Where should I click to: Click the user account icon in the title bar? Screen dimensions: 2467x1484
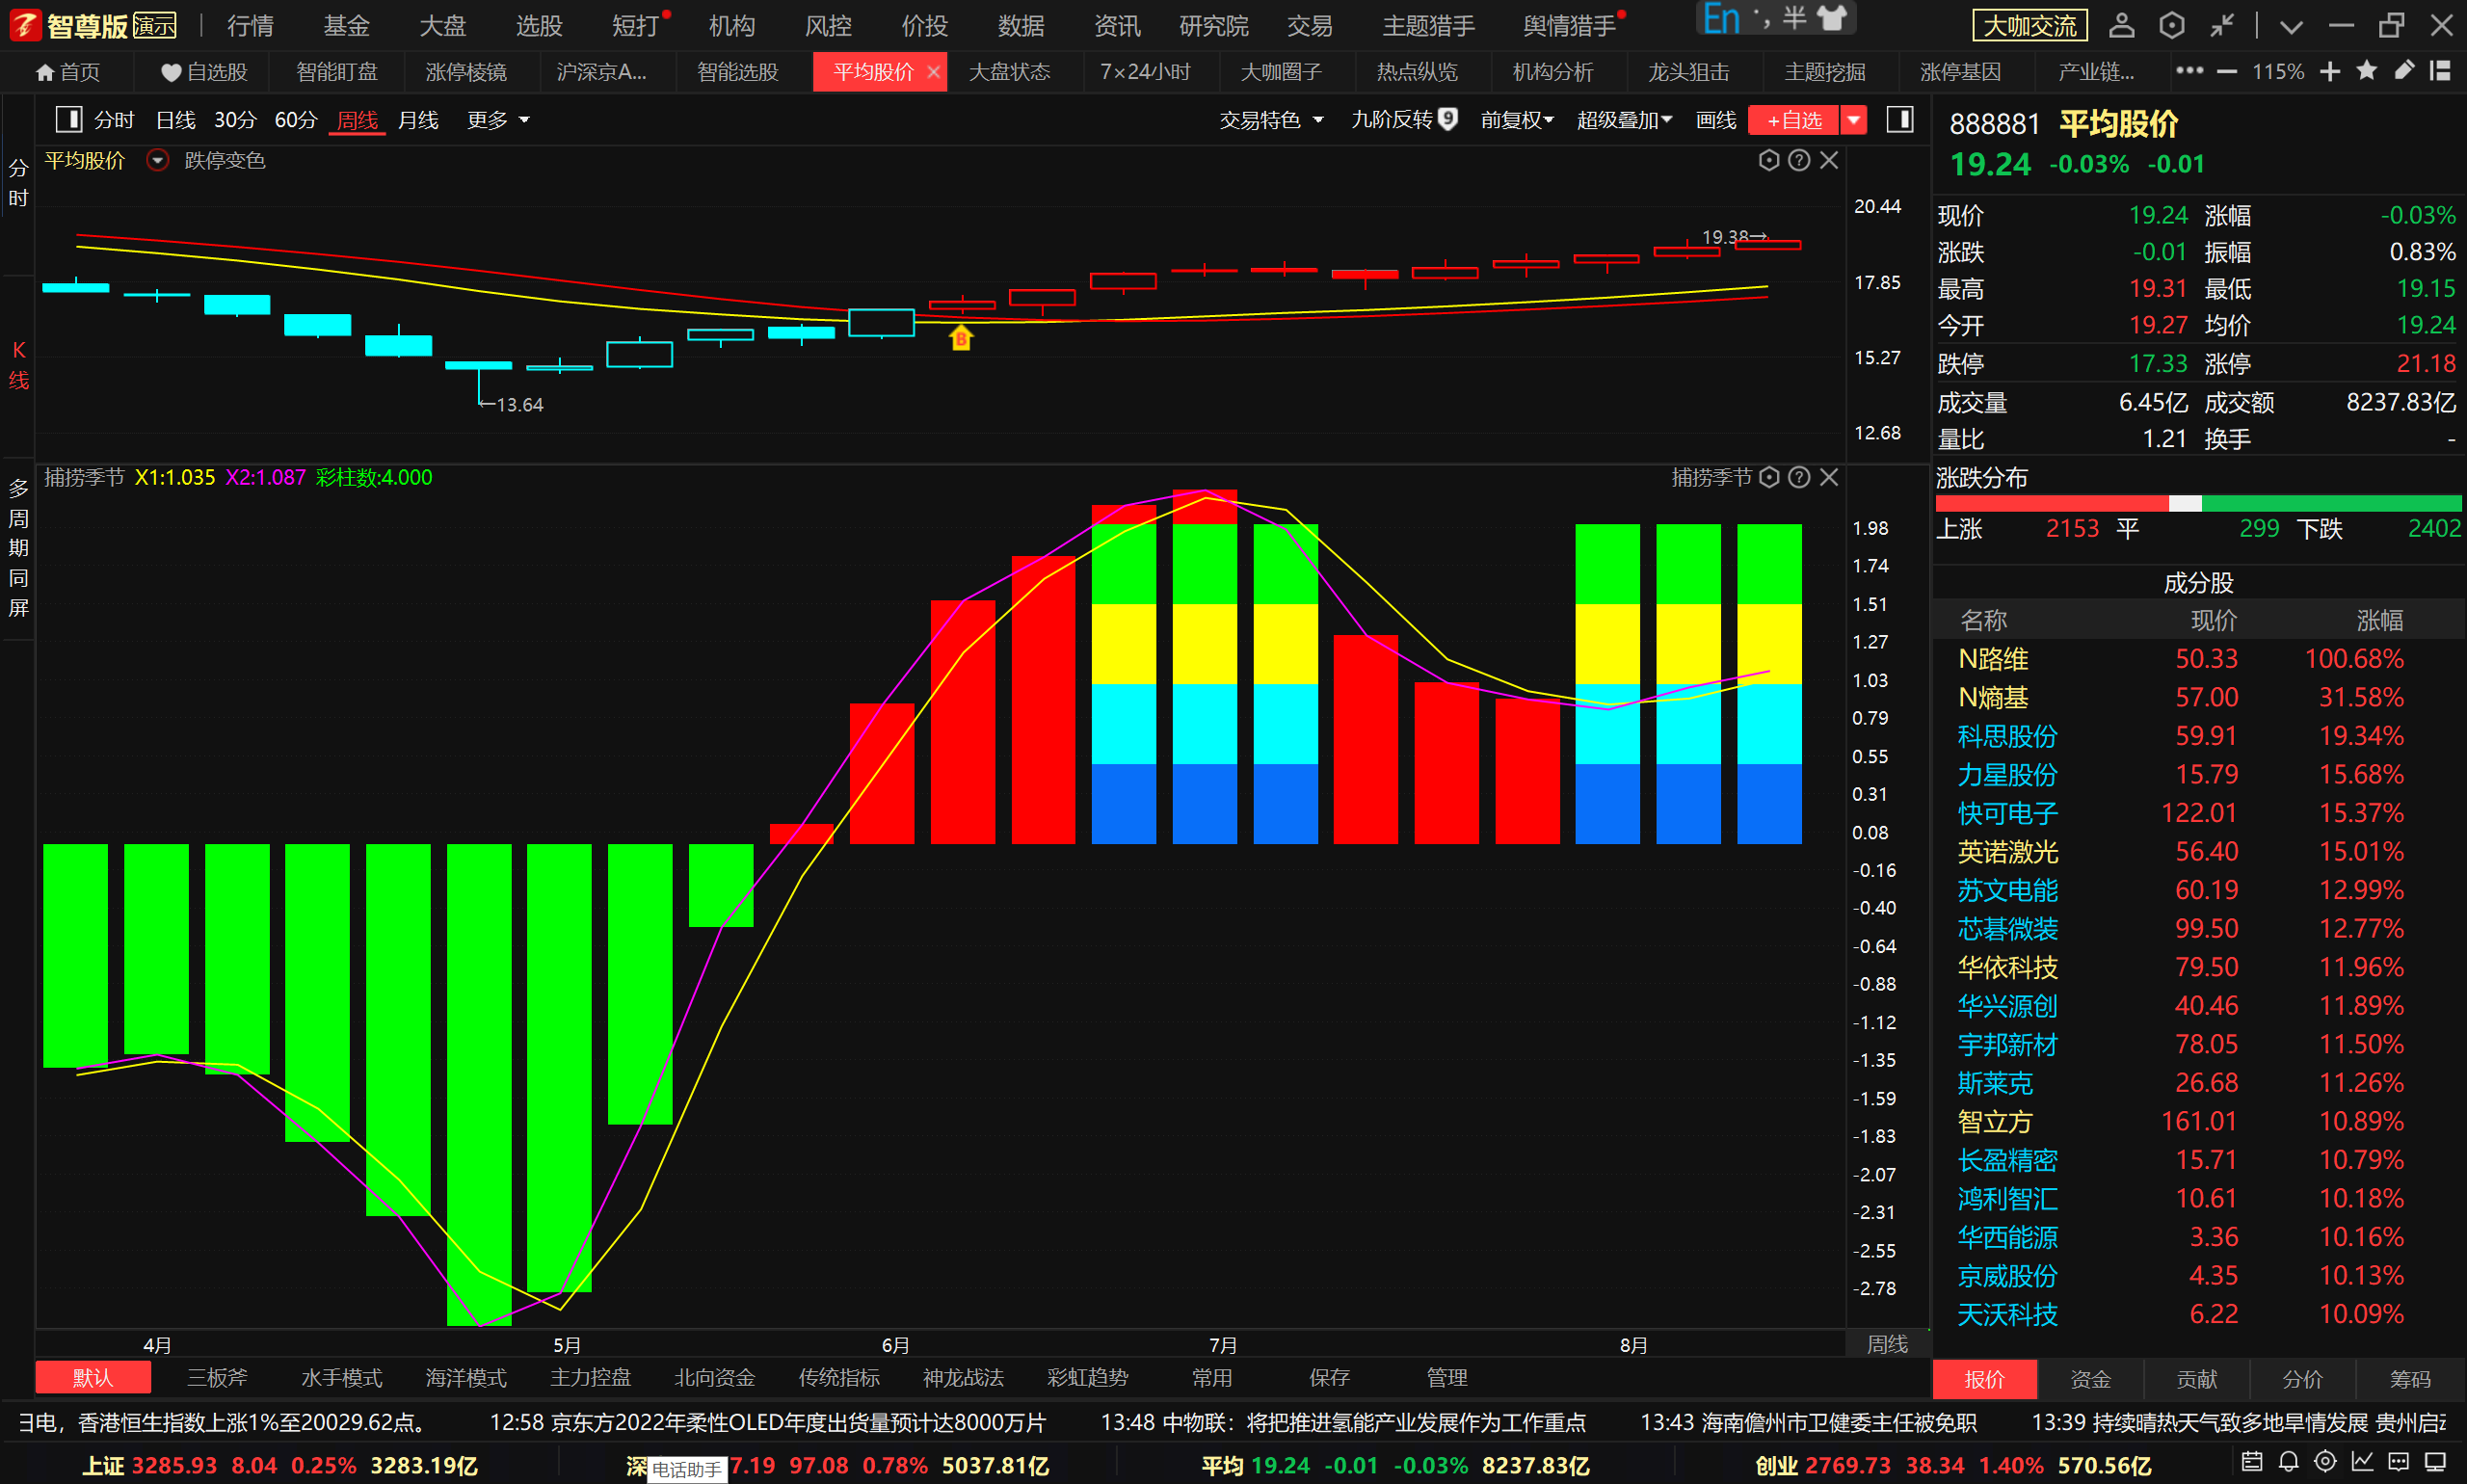click(x=2121, y=25)
